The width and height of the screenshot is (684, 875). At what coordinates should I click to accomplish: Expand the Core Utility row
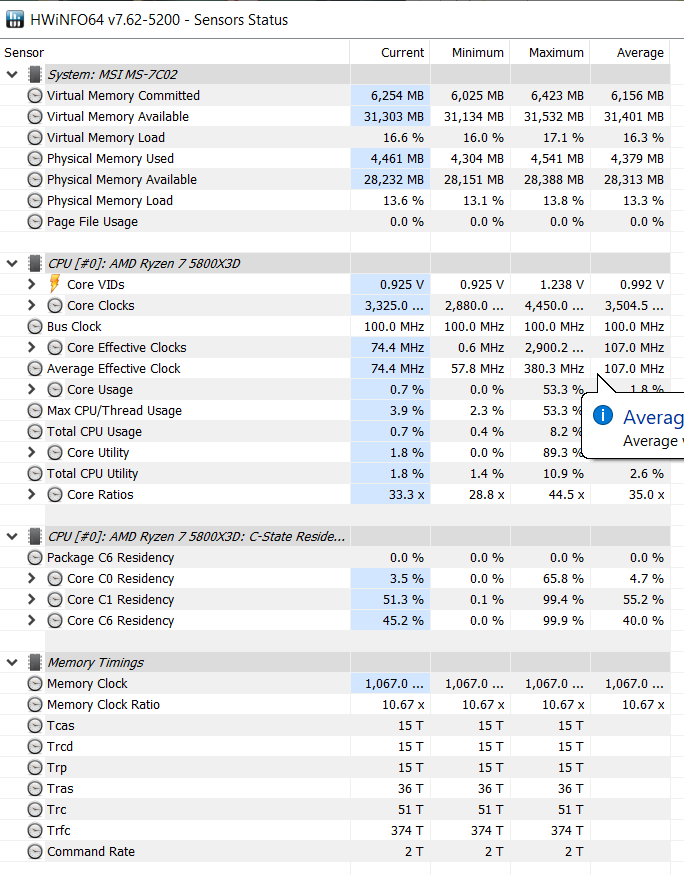point(32,452)
